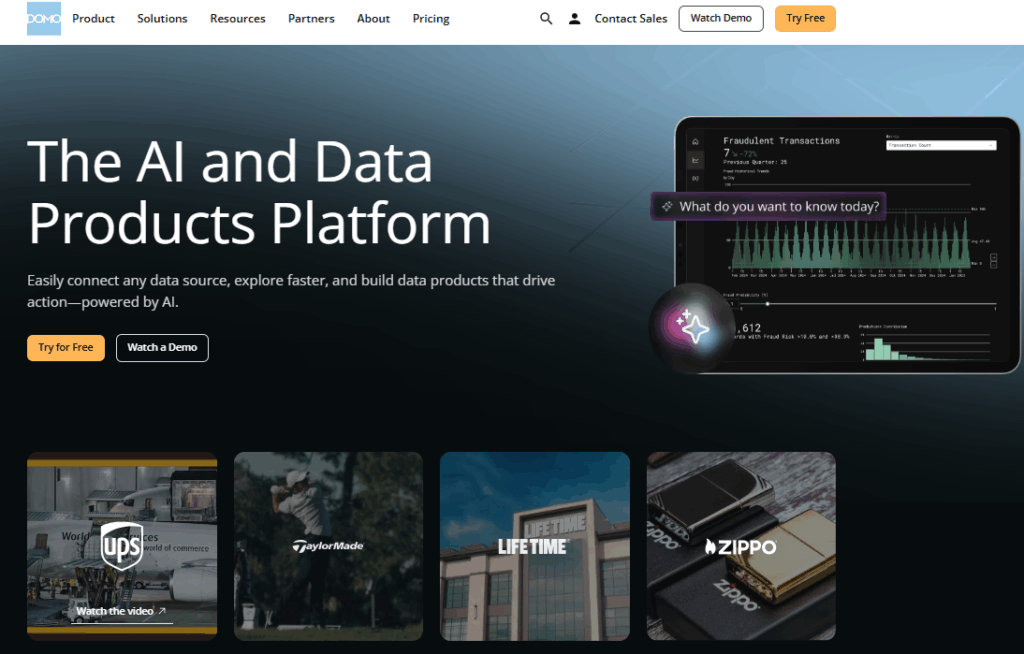Click the UPS shield logo
This screenshot has width=1024, height=654.
click(x=122, y=545)
